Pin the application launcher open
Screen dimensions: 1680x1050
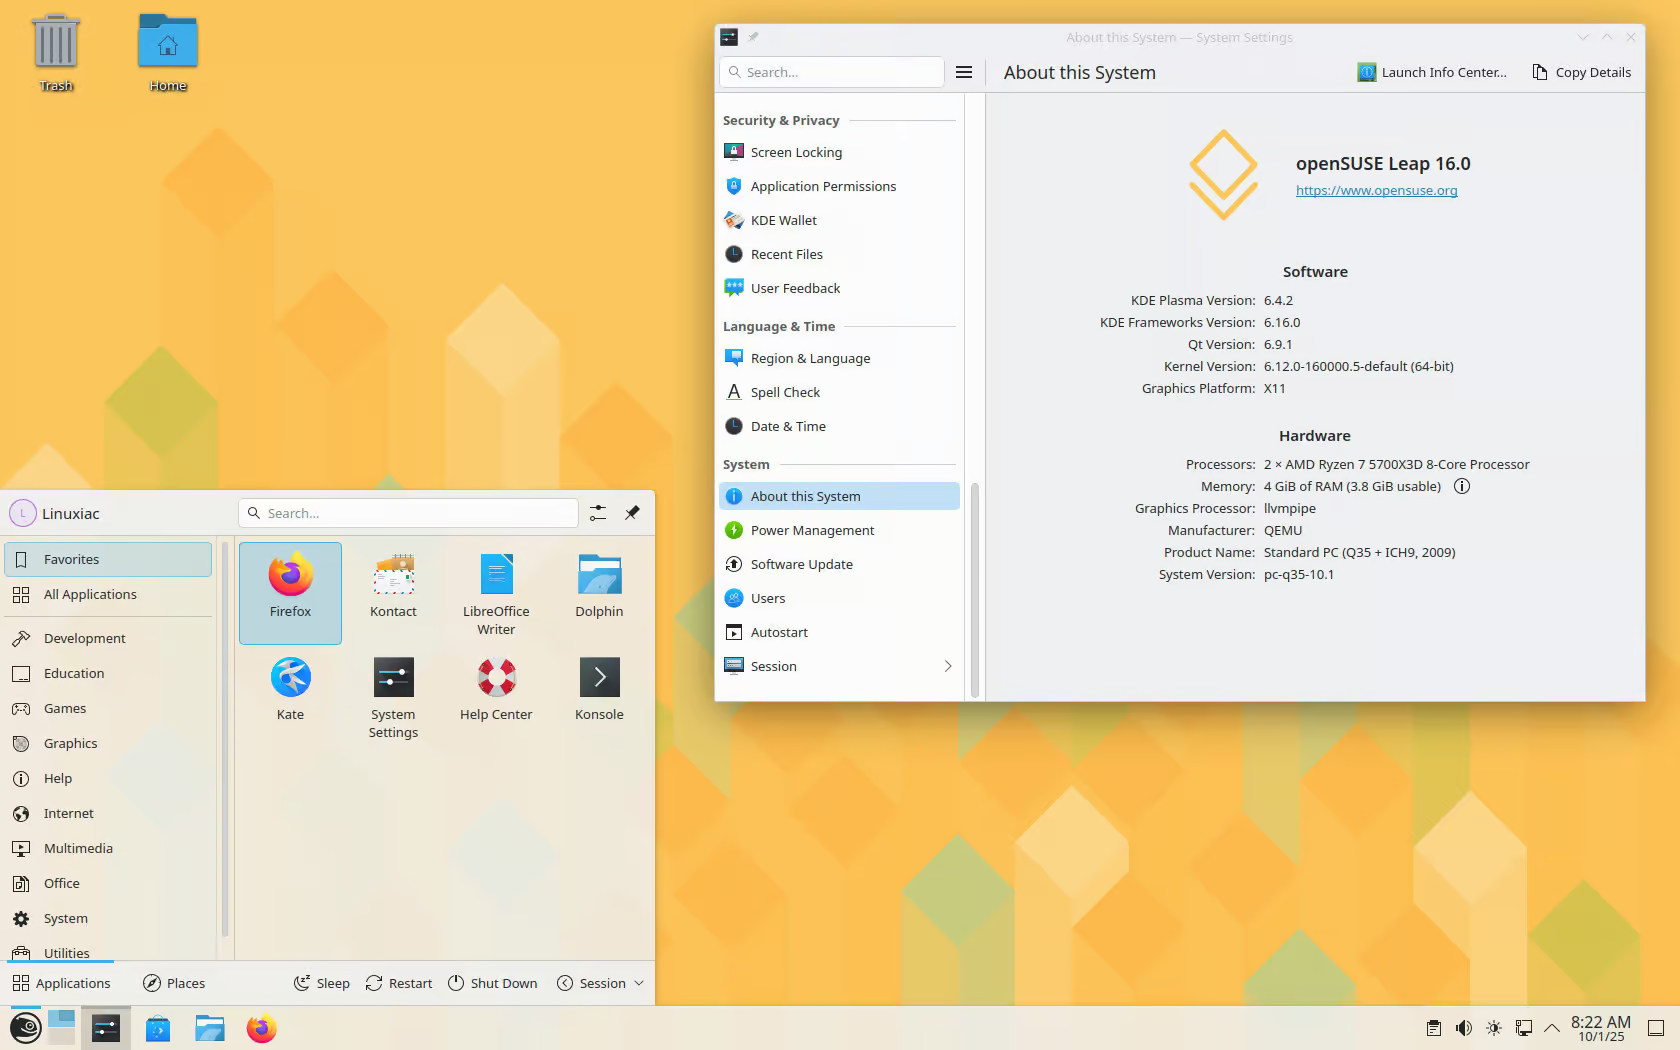[632, 513]
